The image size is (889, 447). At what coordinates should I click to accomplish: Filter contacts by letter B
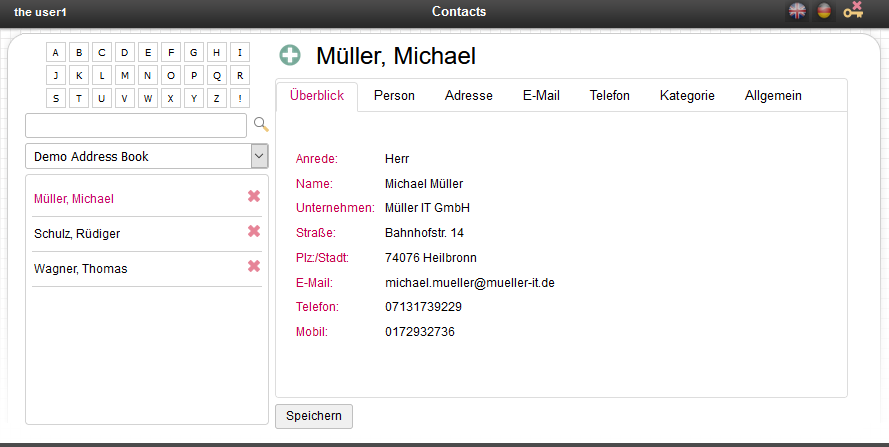click(x=79, y=52)
